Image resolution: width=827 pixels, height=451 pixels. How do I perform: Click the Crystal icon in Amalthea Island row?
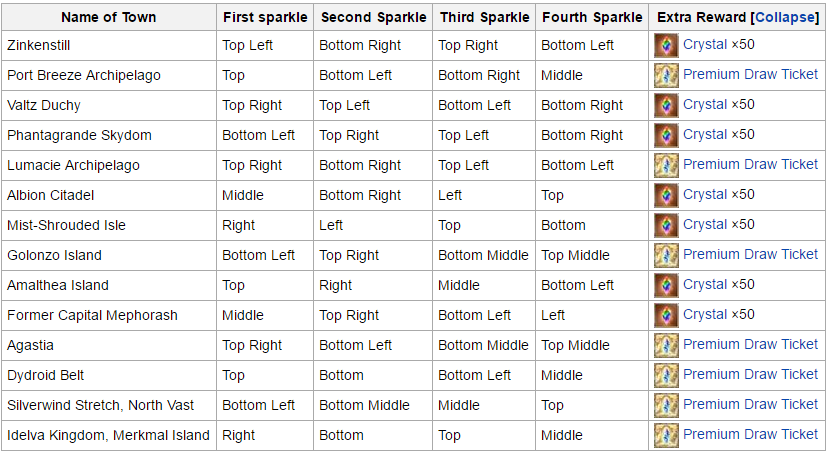(666, 285)
